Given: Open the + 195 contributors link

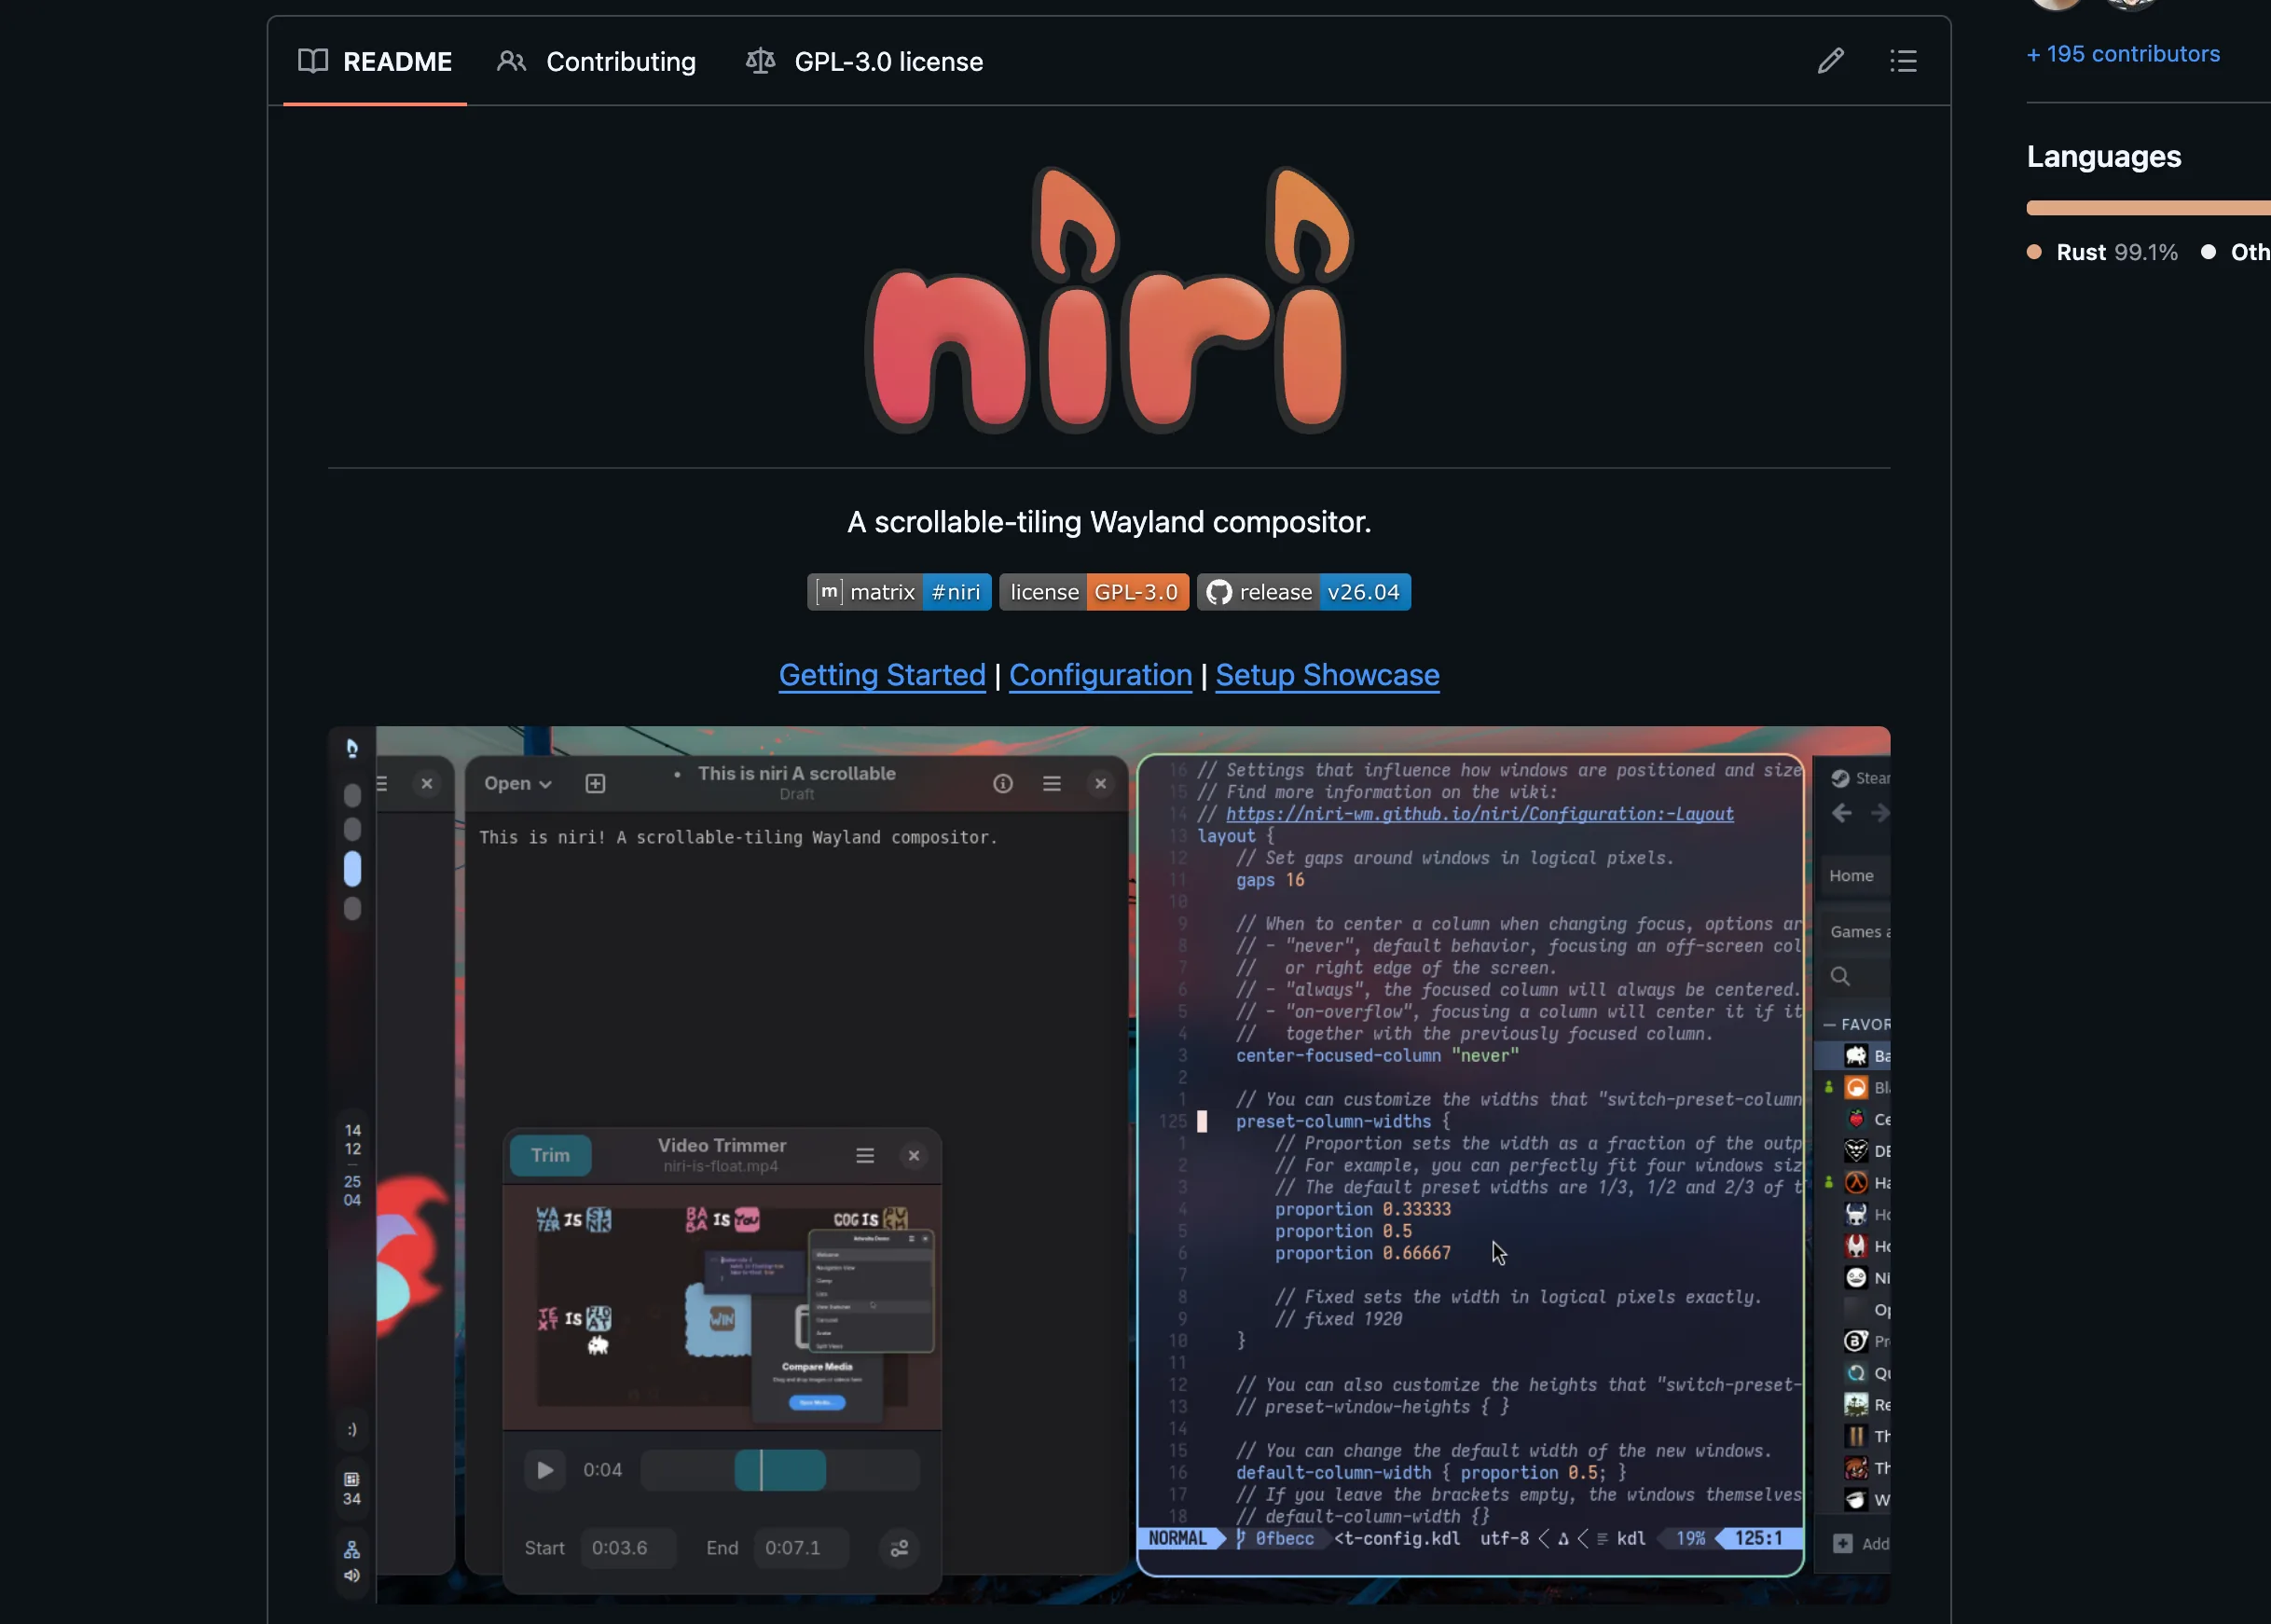Looking at the screenshot, I should point(2123,54).
